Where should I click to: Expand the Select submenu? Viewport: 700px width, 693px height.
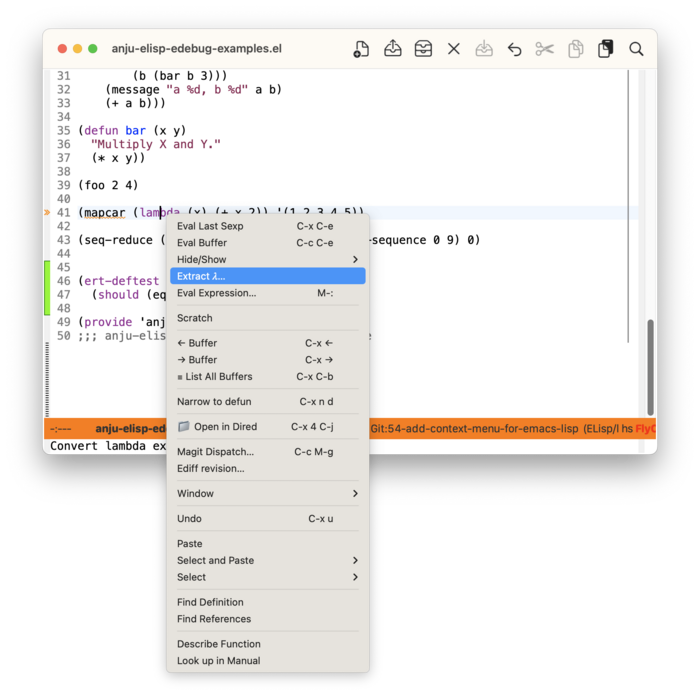268,577
